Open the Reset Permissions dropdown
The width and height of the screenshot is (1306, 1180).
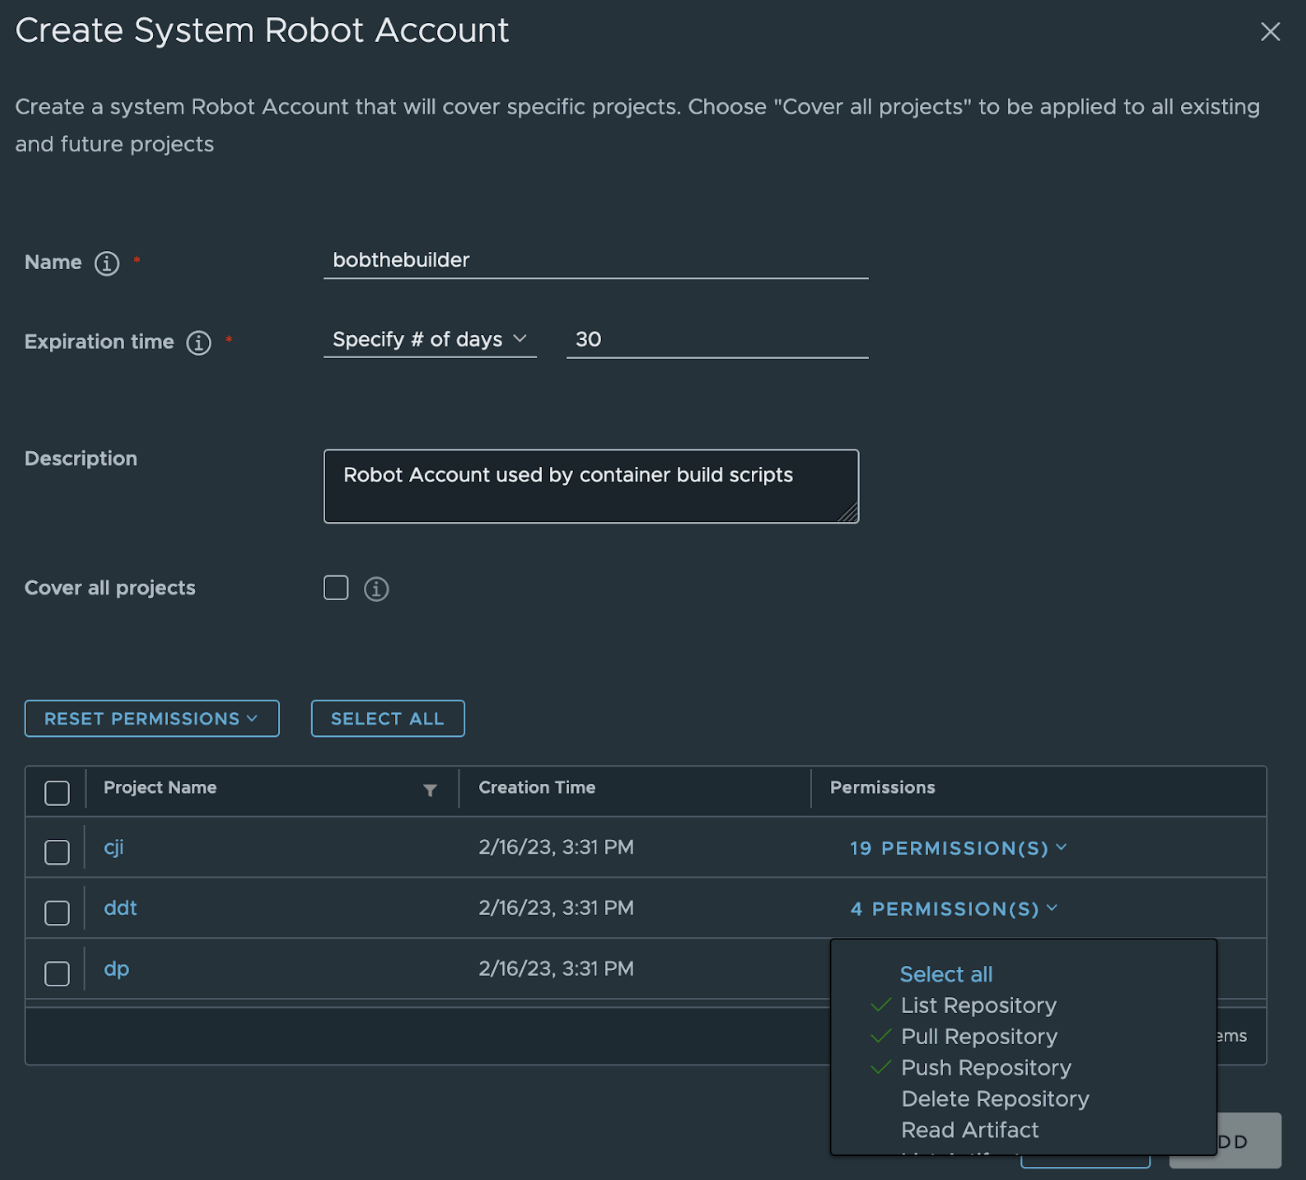[x=151, y=718]
